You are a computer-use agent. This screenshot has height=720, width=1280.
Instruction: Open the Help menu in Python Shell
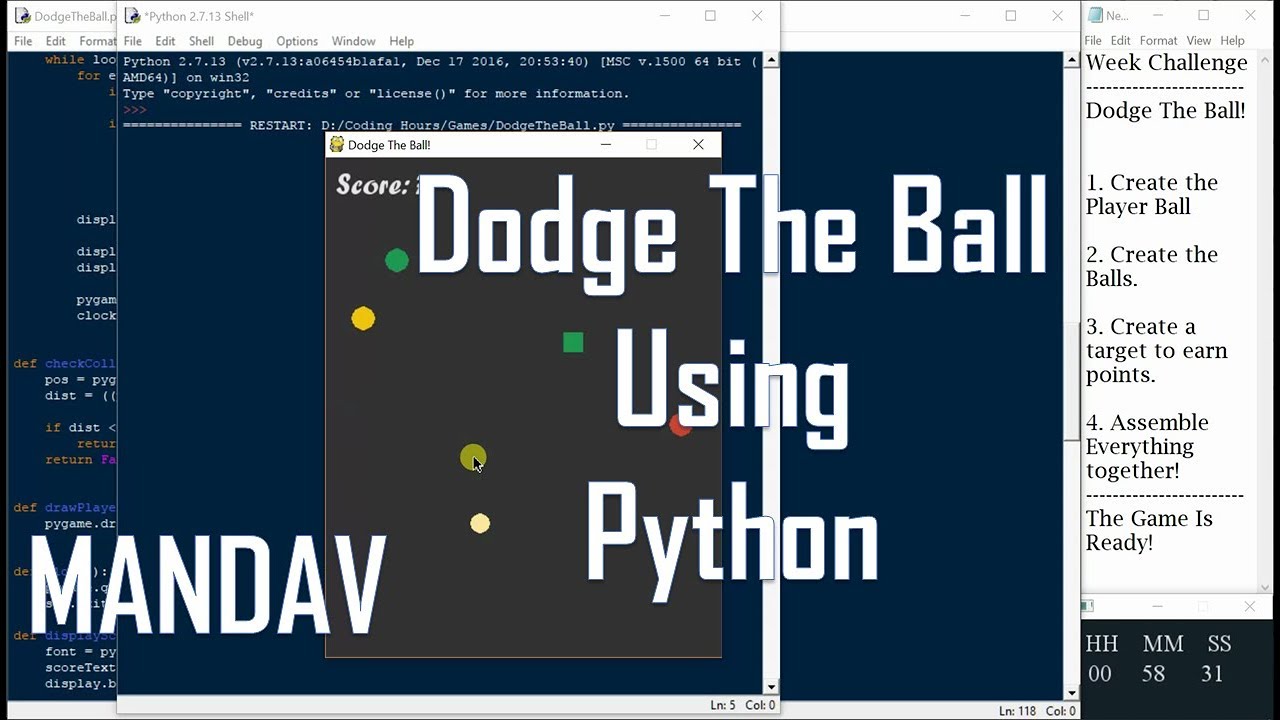coord(401,41)
